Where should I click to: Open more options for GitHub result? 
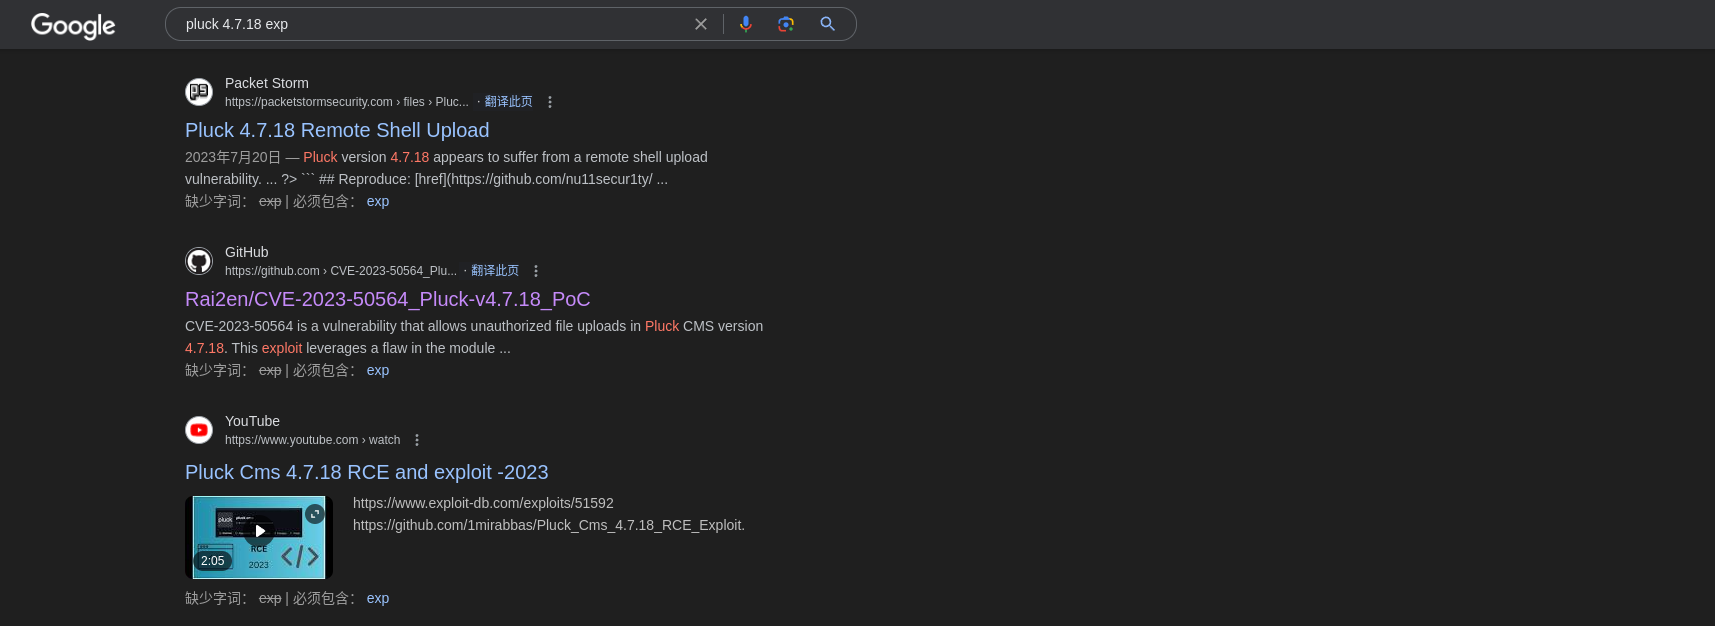[536, 271]
